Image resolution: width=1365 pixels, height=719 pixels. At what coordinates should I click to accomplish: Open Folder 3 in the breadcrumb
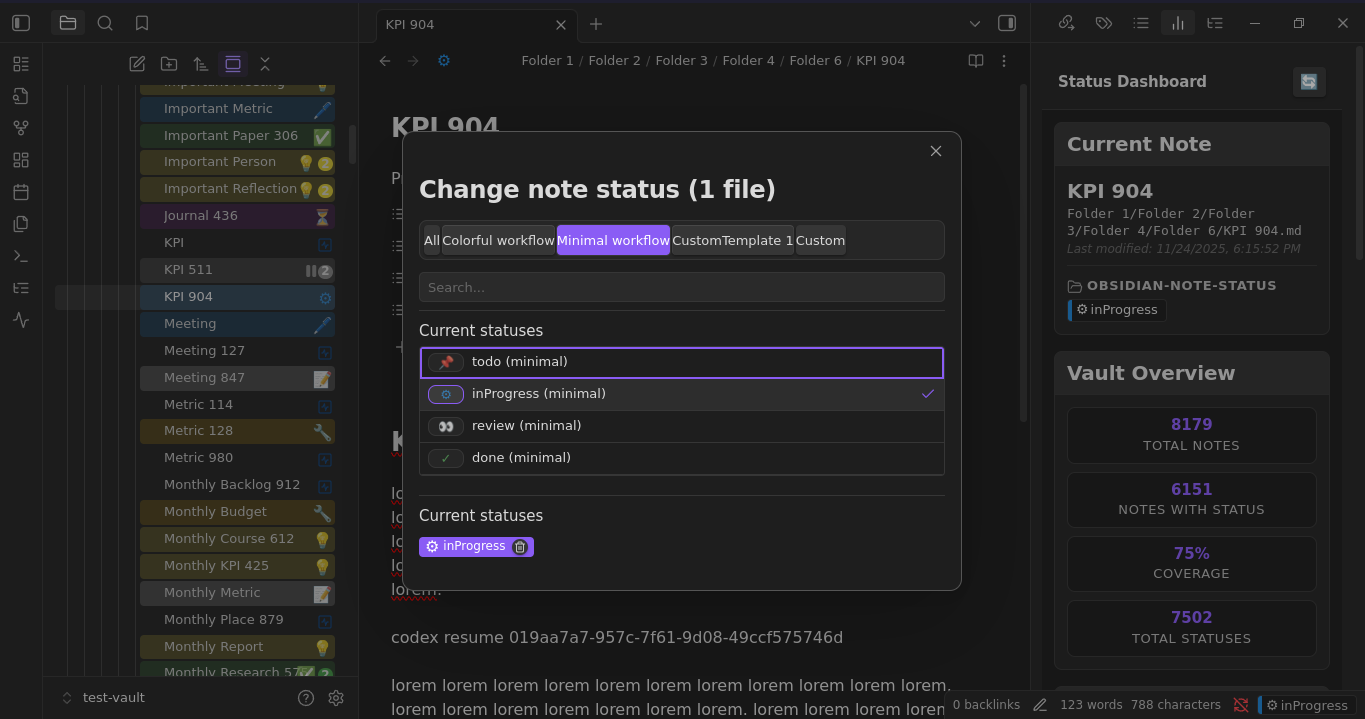[x=682, y=61]
